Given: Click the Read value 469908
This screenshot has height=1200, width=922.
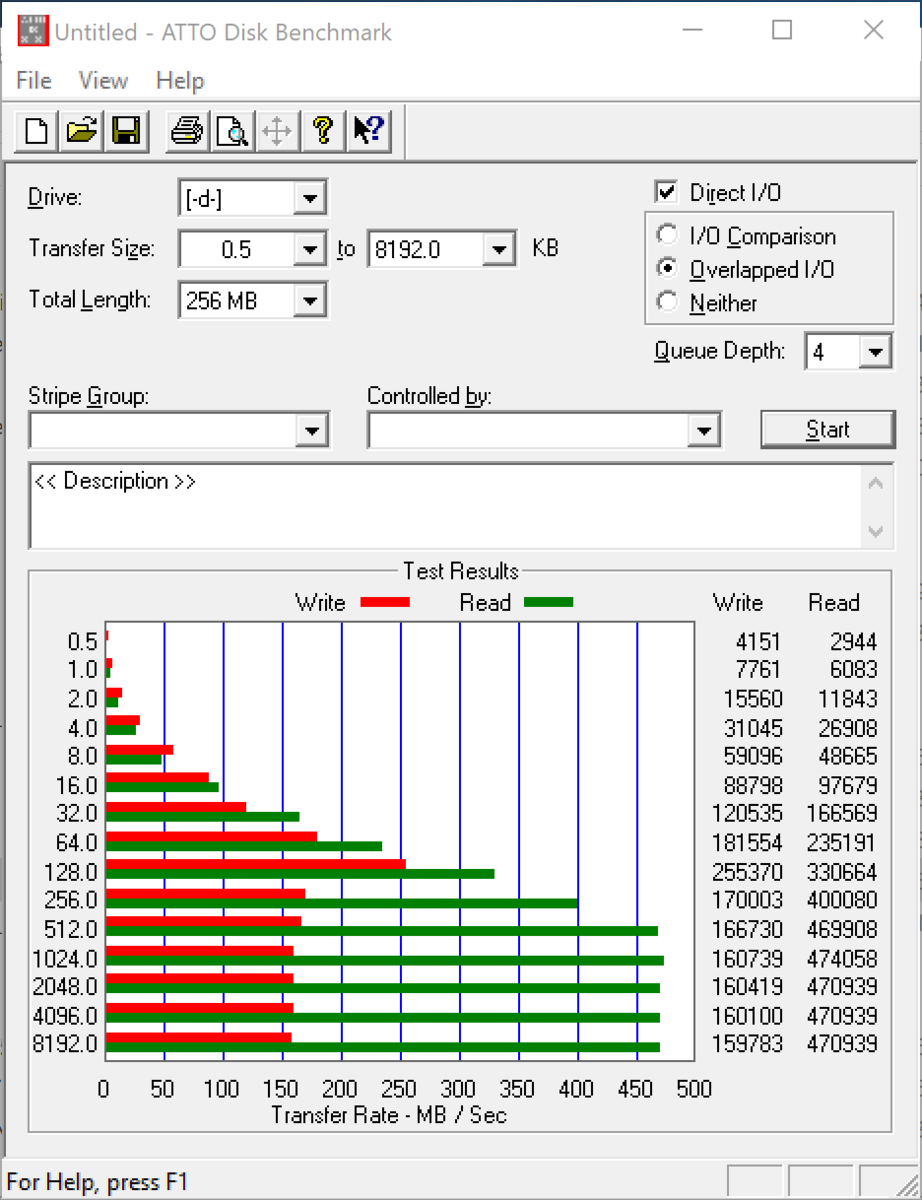Looking at the screenshot, I should click(841, 929).
